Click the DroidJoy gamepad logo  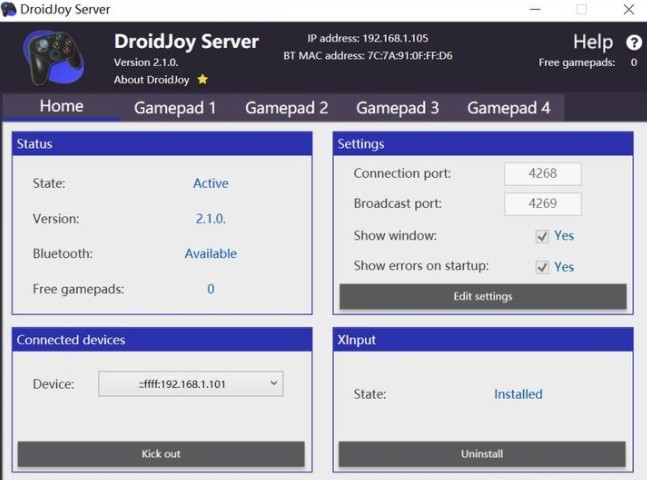(x=54, y=57)
